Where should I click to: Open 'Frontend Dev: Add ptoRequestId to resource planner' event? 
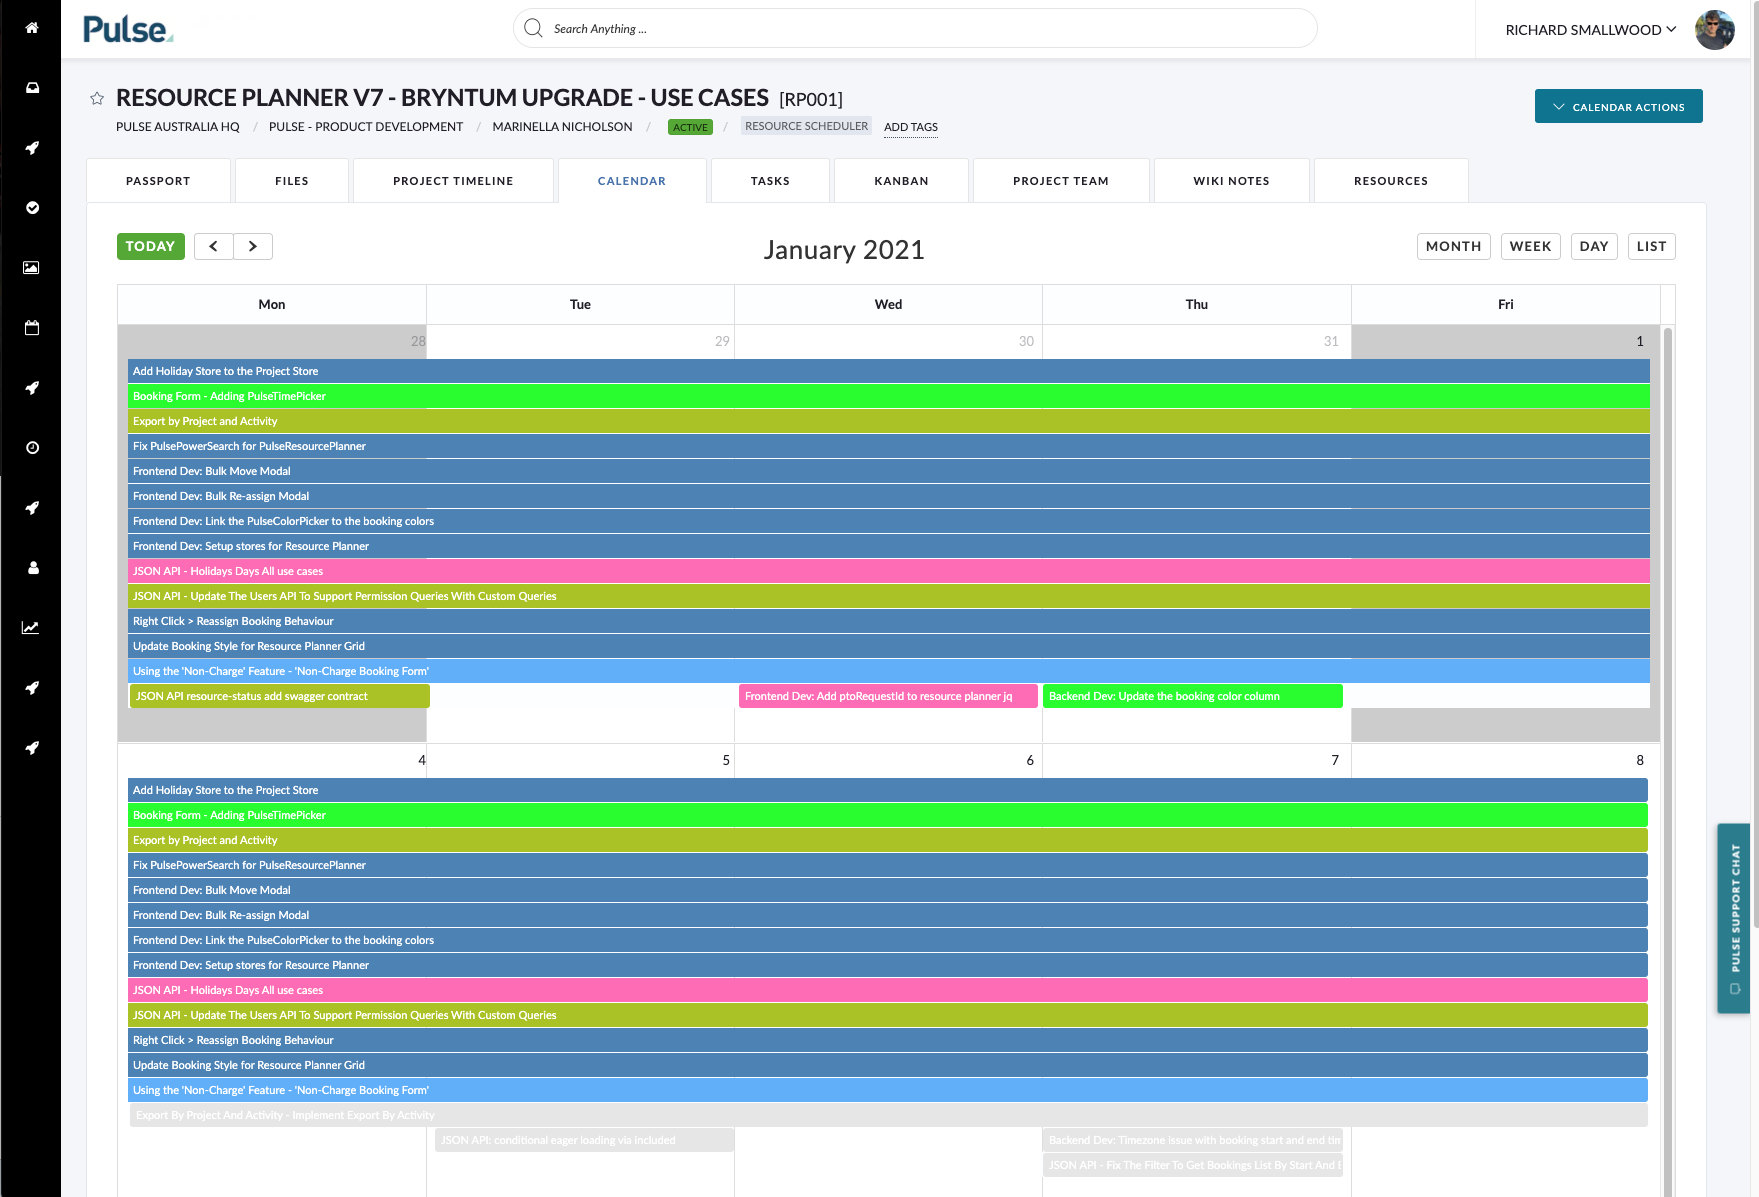pyautogui.click(x=888, y=696)
